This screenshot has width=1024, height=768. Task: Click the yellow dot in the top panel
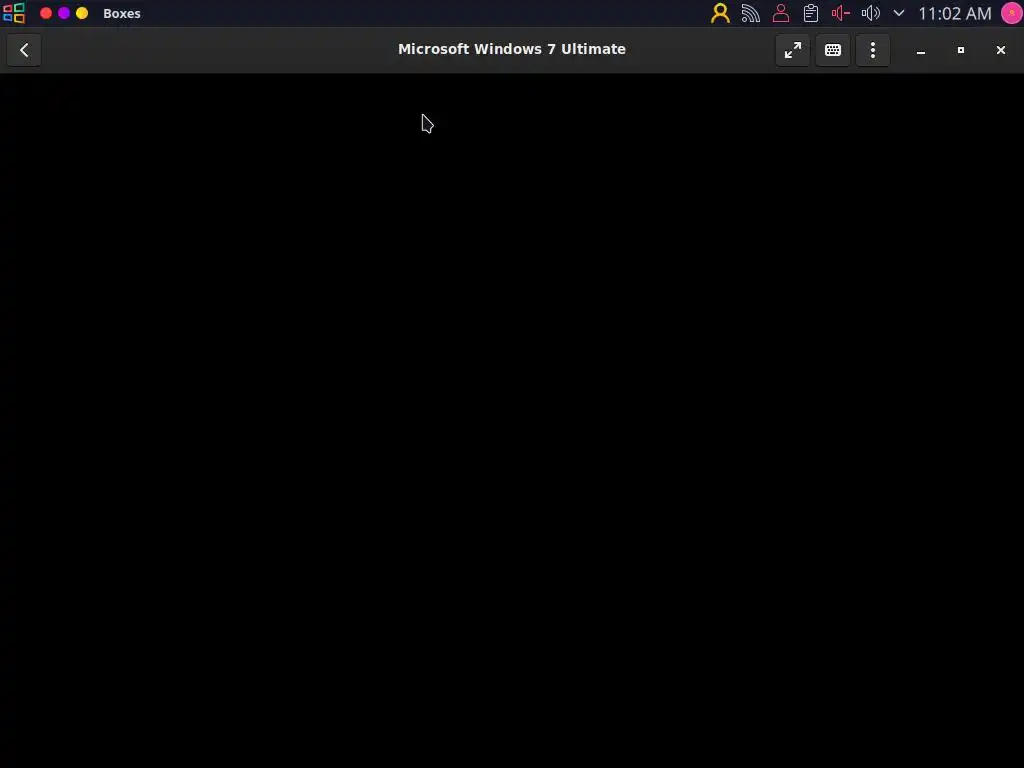click(x=82, y=13)
